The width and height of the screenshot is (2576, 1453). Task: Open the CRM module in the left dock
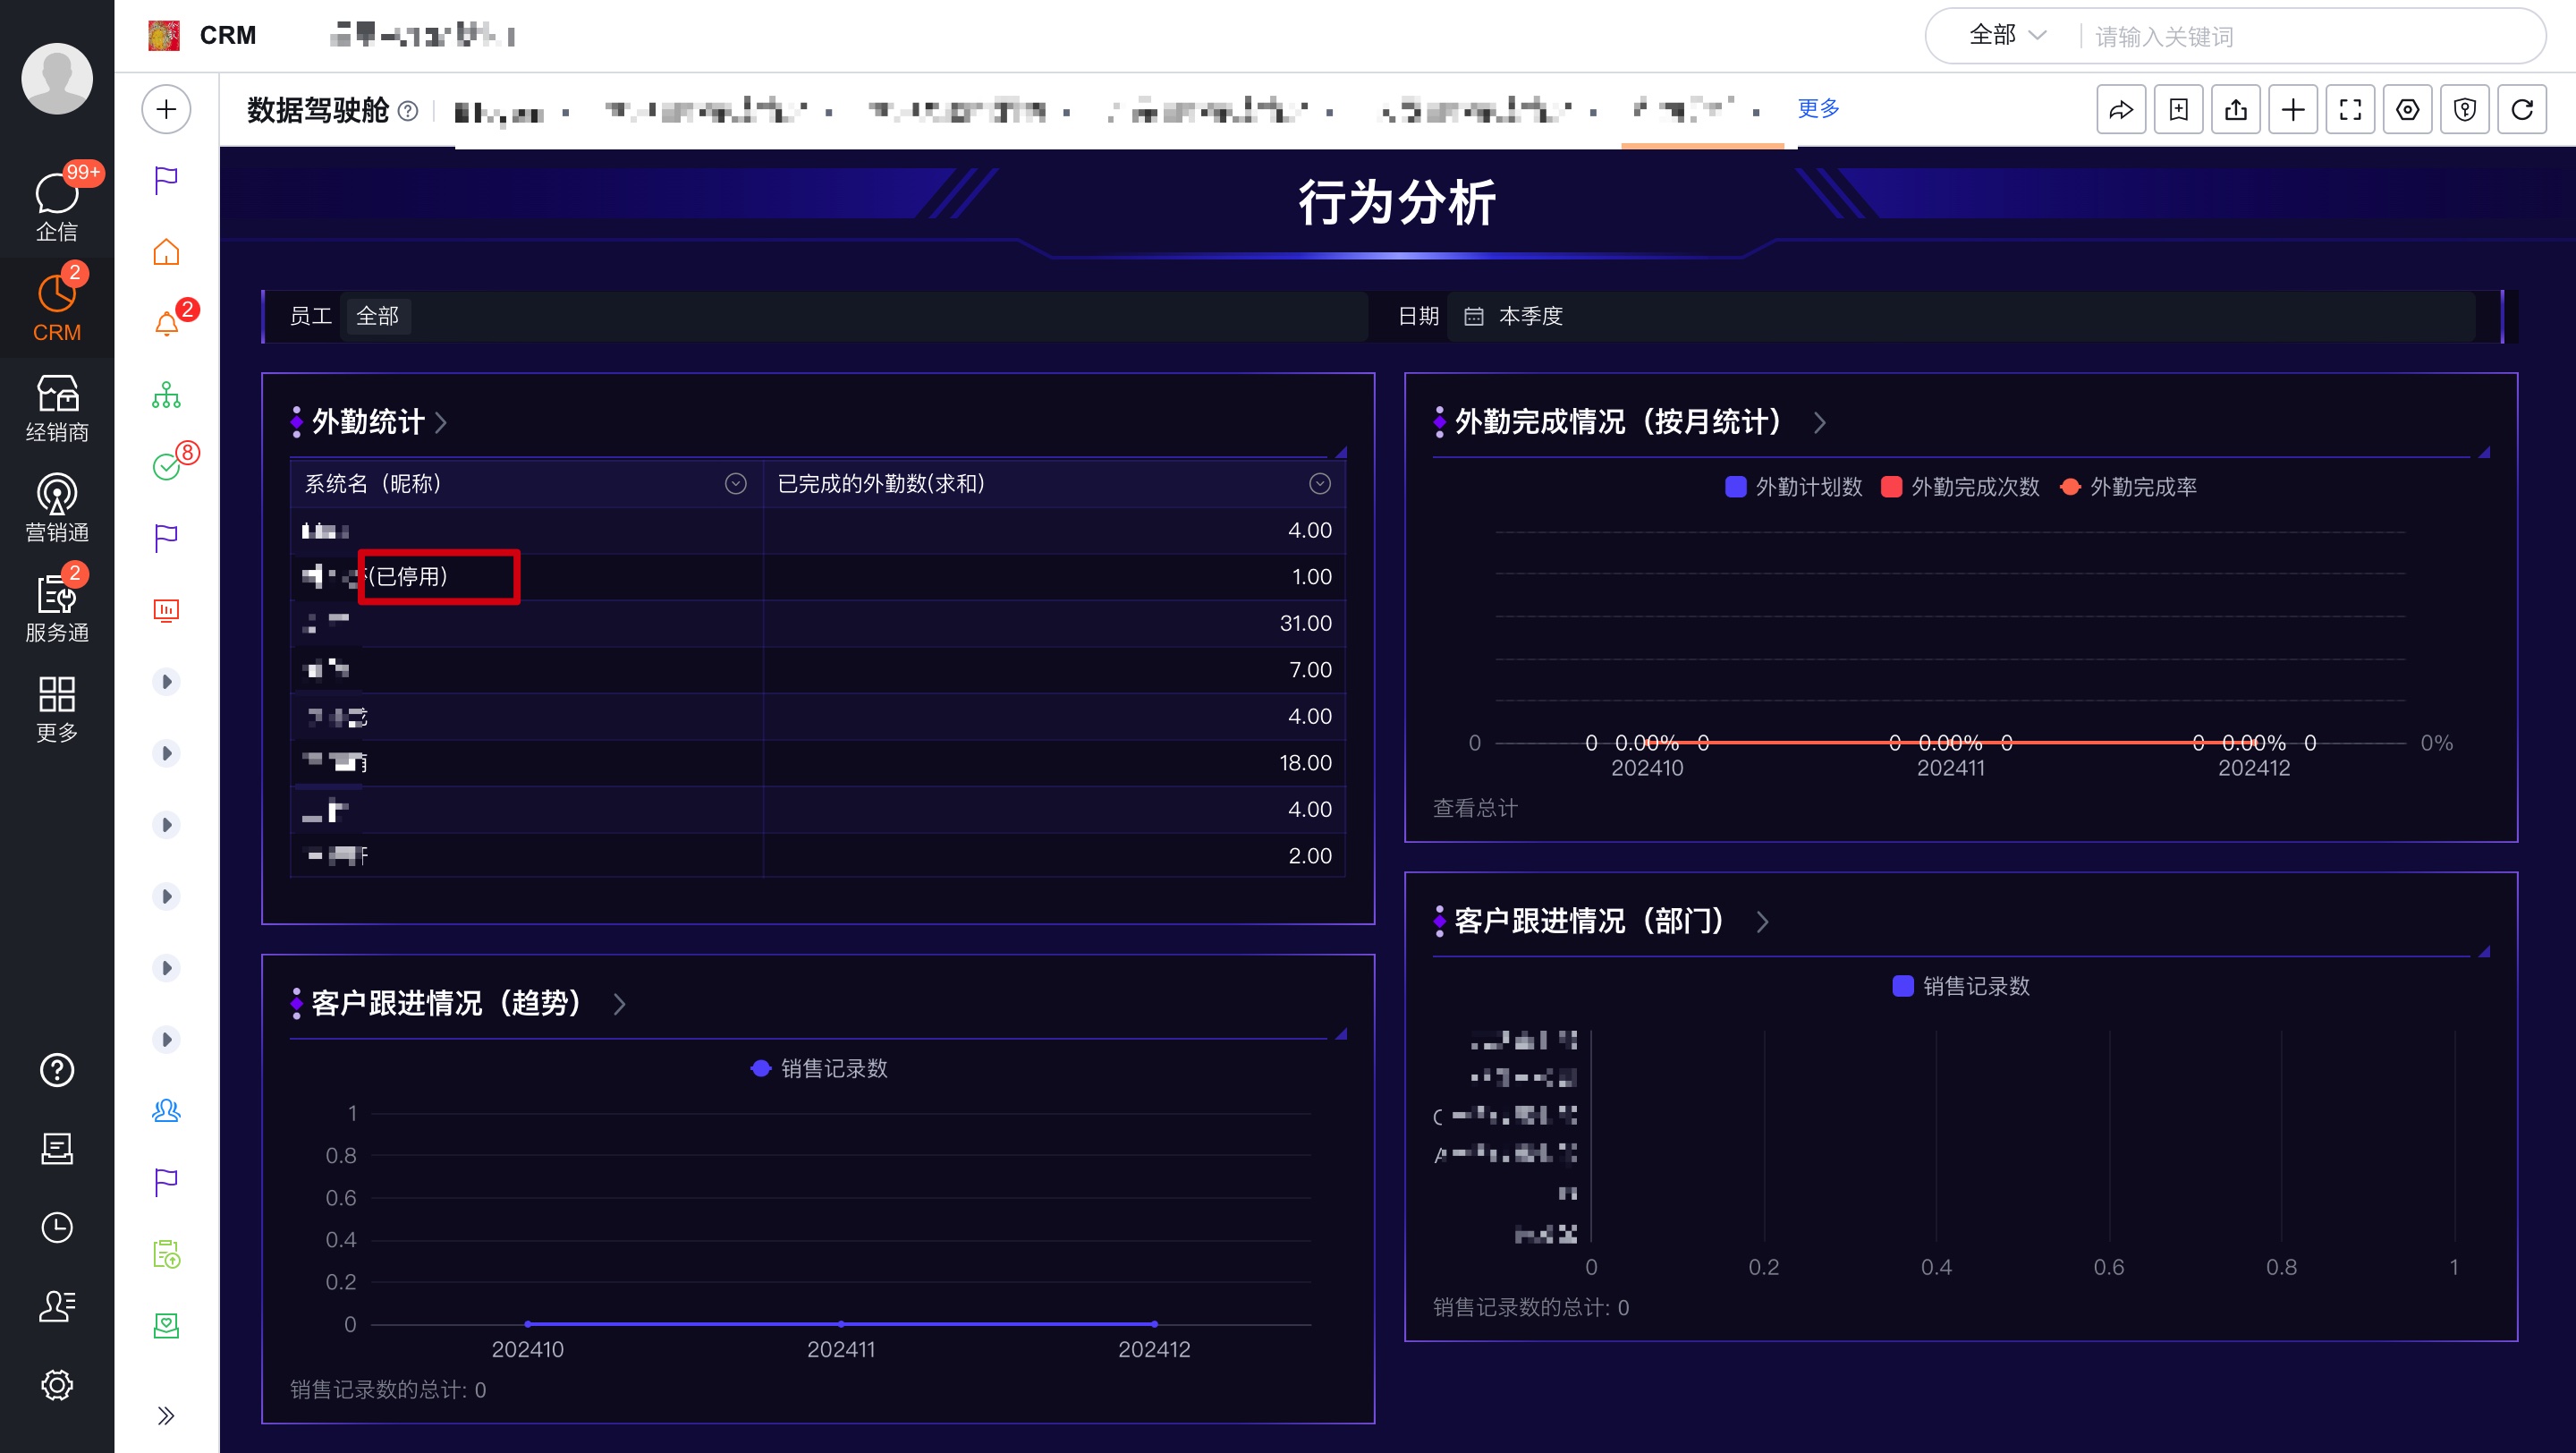[x=56, y=307]
